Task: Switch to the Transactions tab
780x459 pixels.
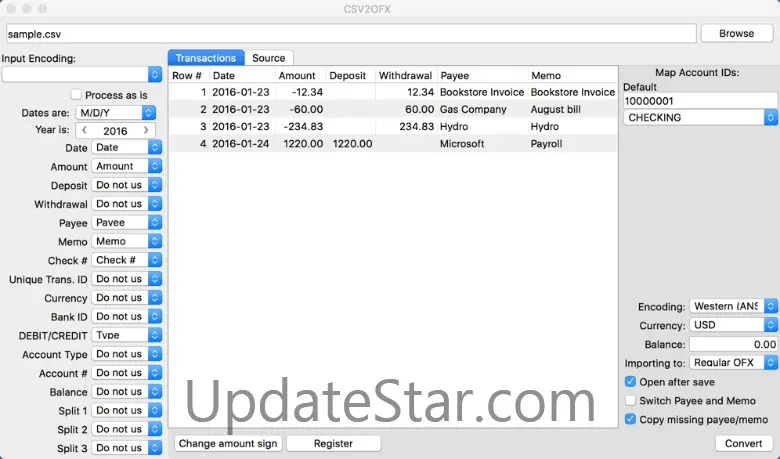Action: [x=206, y=58]
